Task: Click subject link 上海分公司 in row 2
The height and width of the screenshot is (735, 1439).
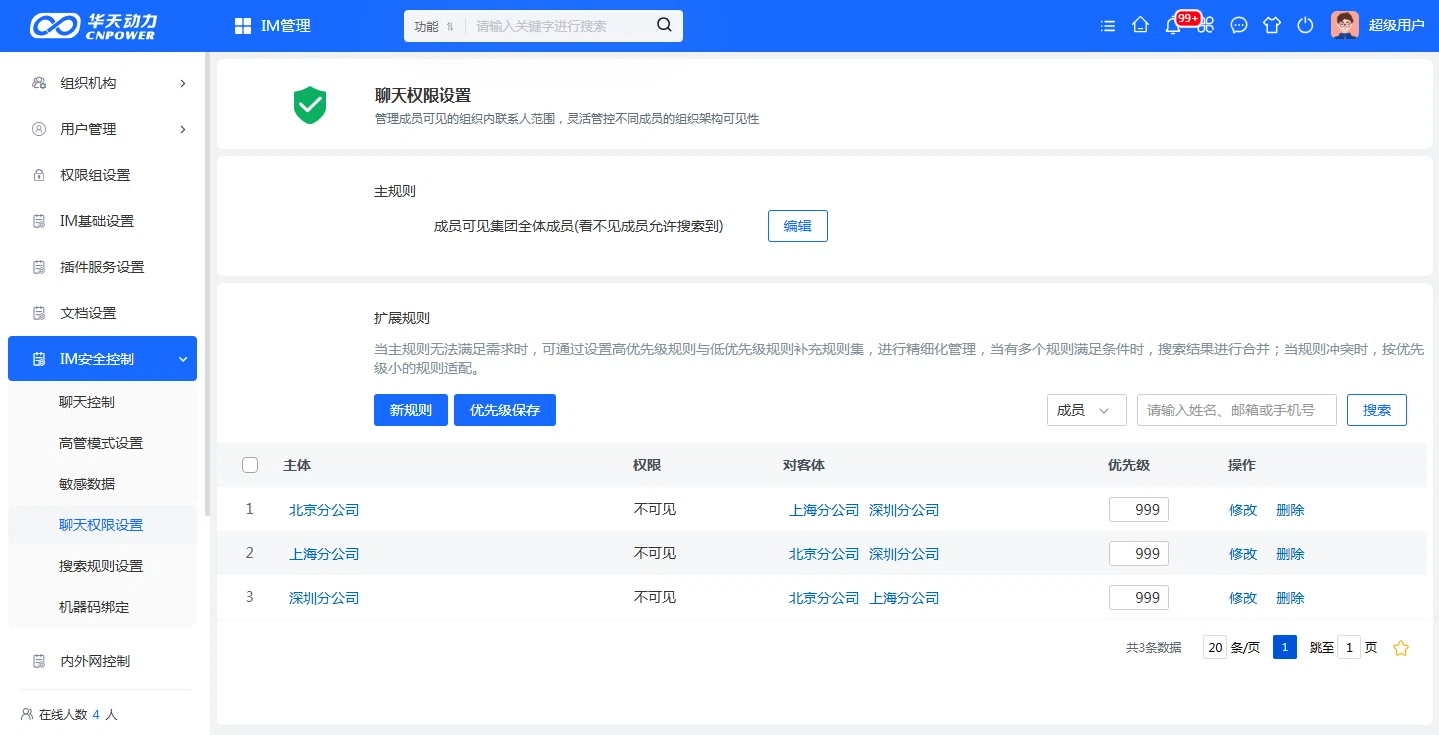Action: click(x=324, y=554)
